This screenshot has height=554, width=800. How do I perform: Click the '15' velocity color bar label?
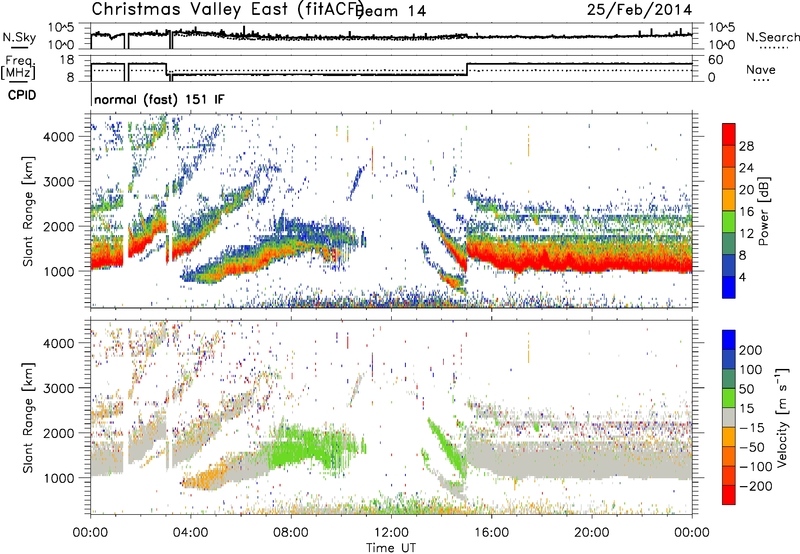click(x=746, y=409)
